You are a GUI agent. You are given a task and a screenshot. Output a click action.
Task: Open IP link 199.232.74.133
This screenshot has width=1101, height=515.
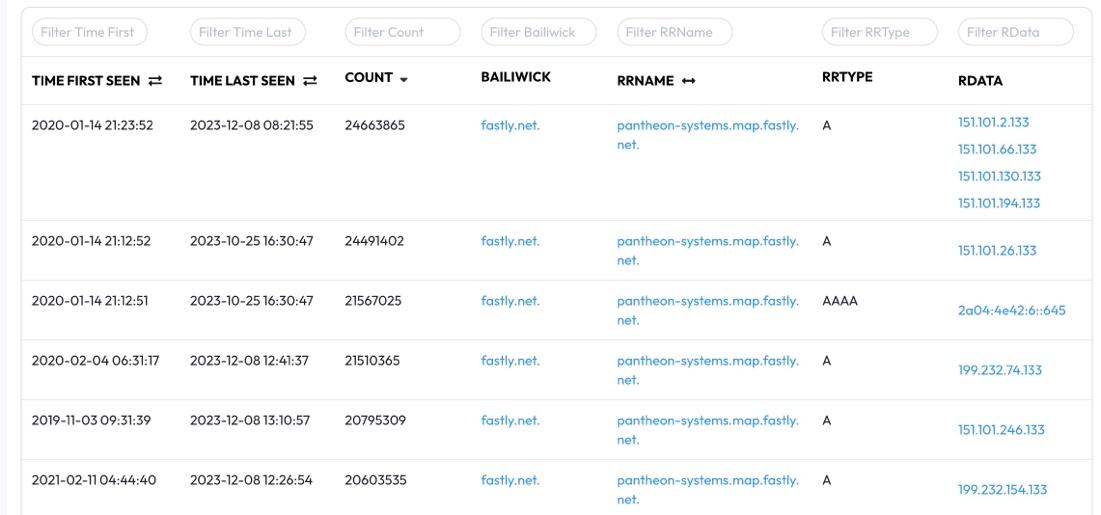[x=1000, y=370]
